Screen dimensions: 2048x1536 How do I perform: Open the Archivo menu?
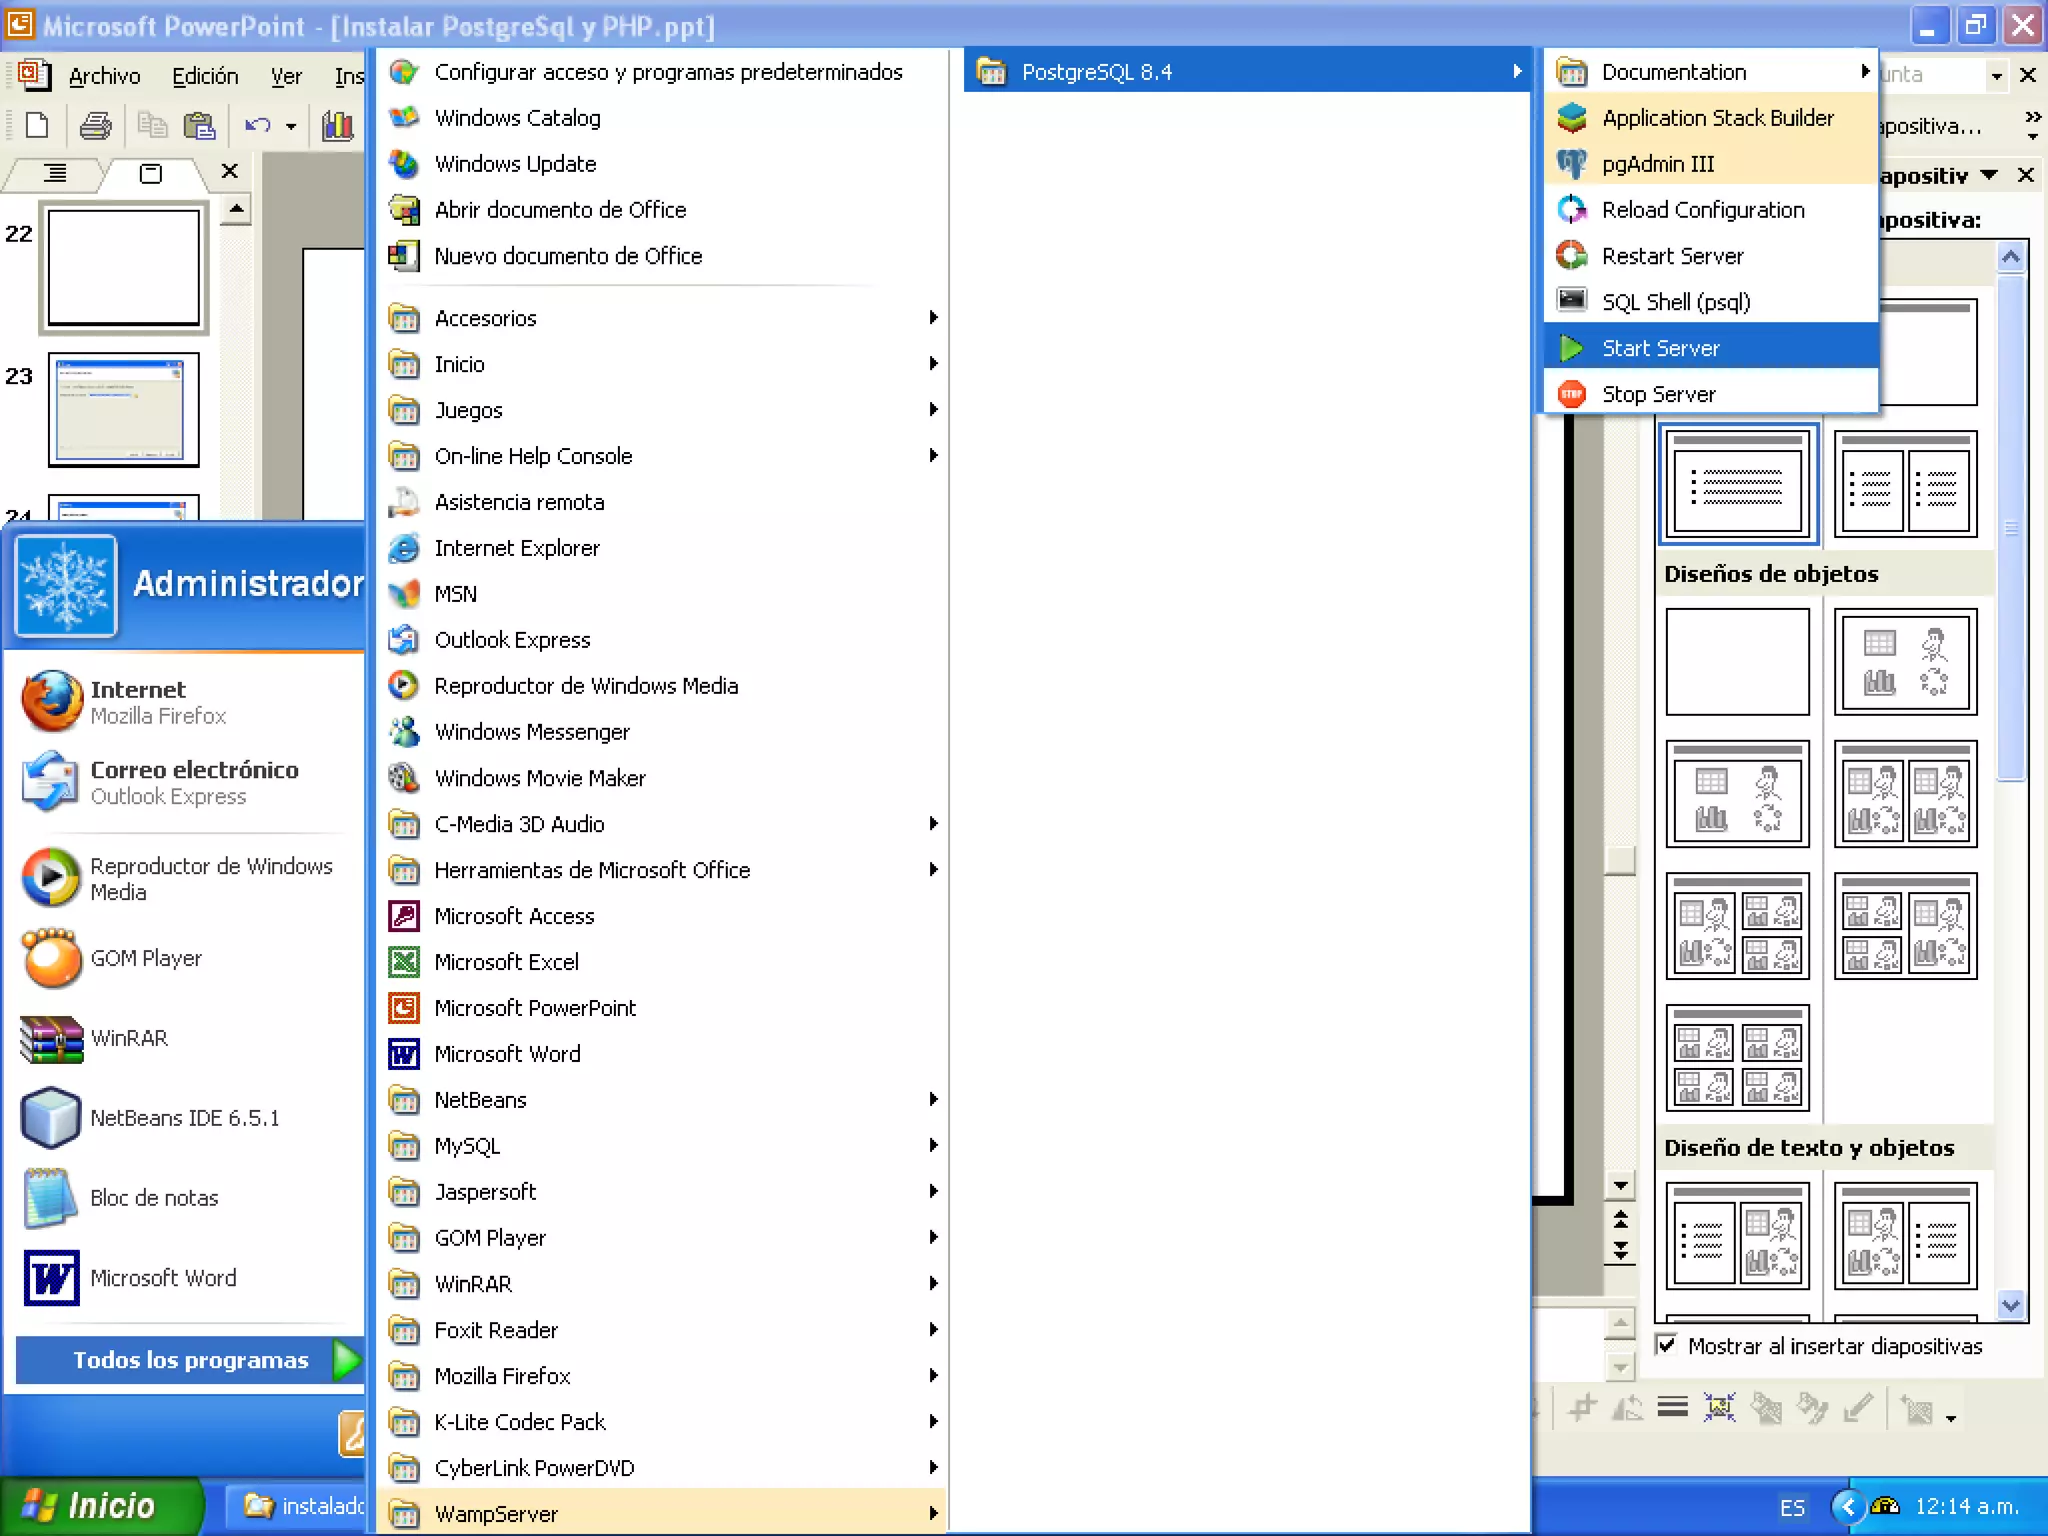(104, 76)
